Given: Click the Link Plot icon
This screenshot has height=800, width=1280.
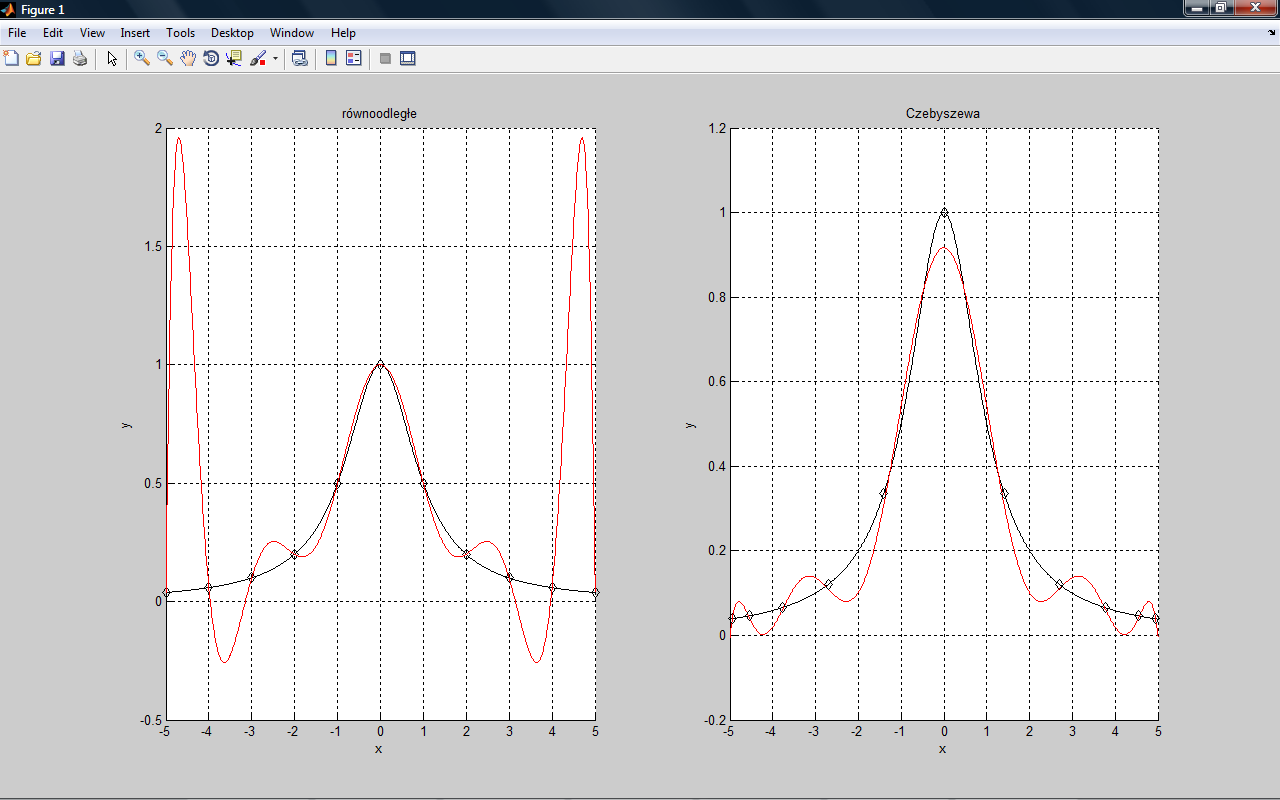Looking at the screenshot, I should pos(299,59).
